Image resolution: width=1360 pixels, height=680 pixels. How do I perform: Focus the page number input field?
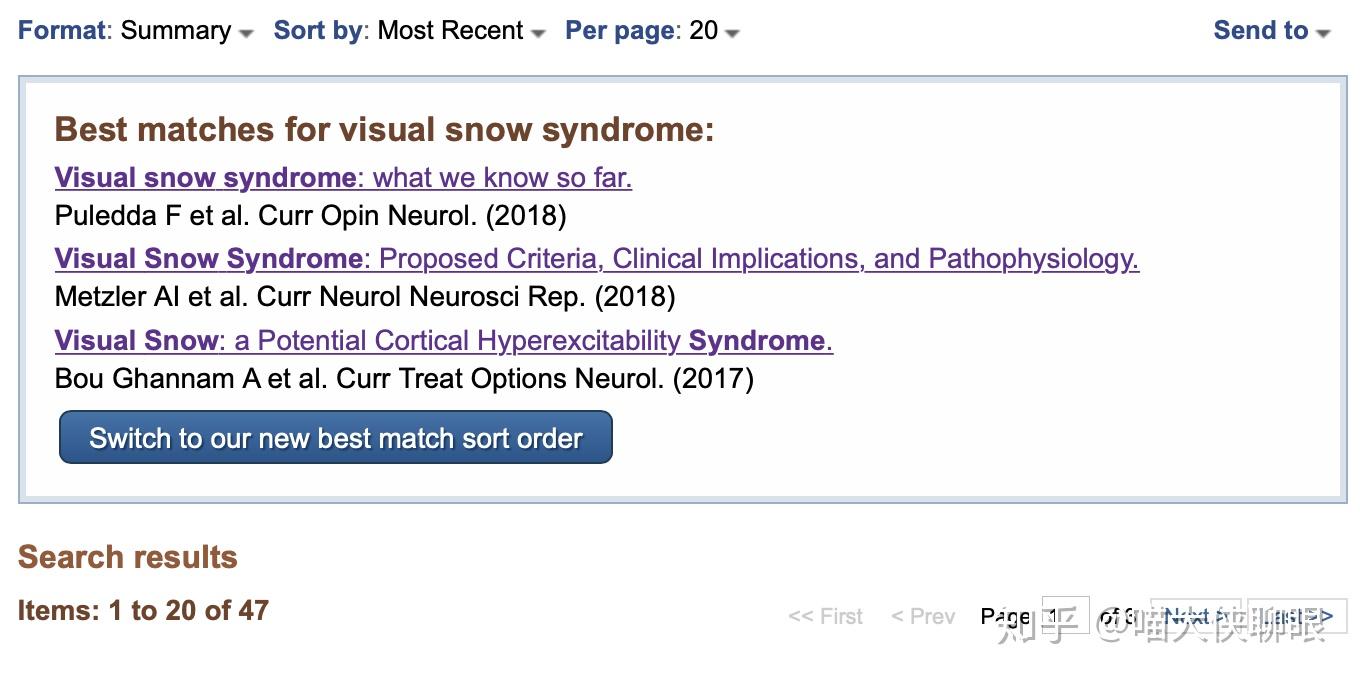pyautogui.click(x=1065, y=616)
